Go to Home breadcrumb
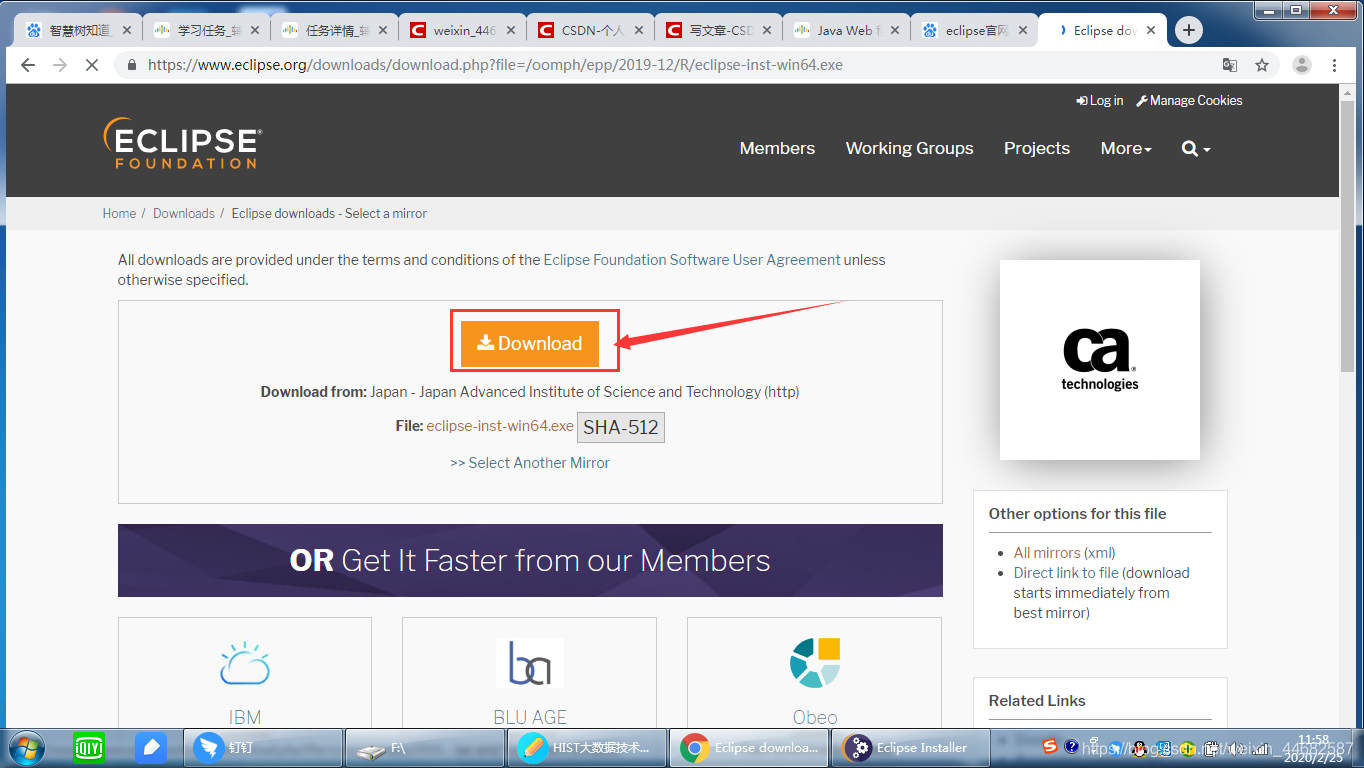1364x768 pixels. click(119, 214)
